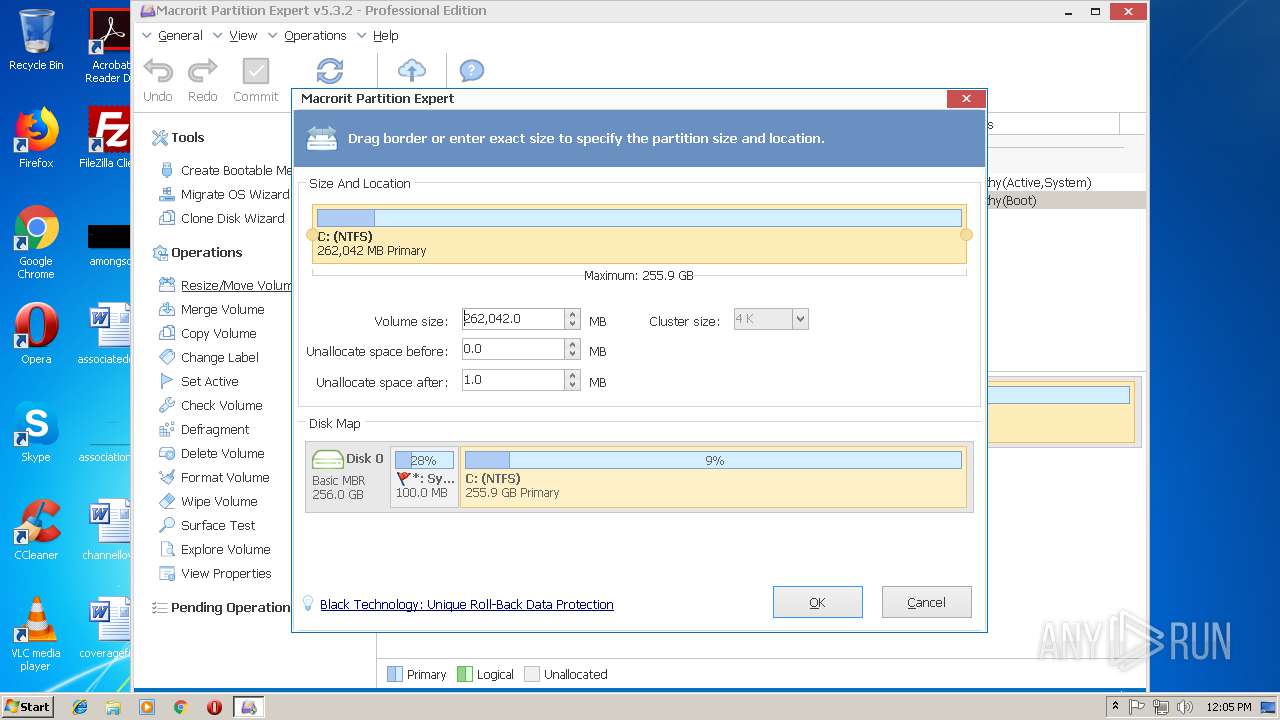
Task: Click the help chat bubble icon
Action: point(472,70)
